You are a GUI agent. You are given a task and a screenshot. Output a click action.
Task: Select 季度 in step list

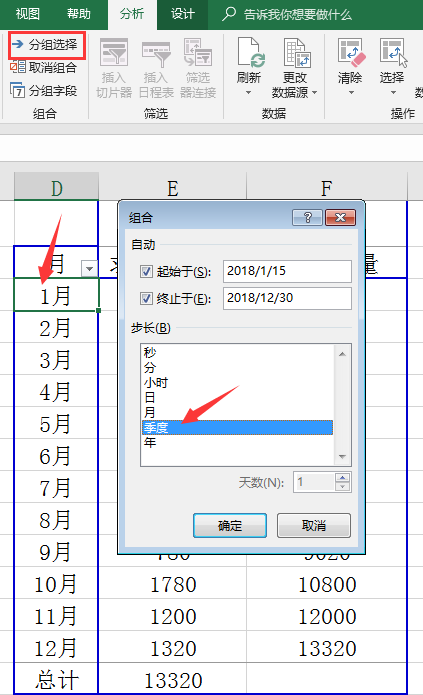coord(237,428)
